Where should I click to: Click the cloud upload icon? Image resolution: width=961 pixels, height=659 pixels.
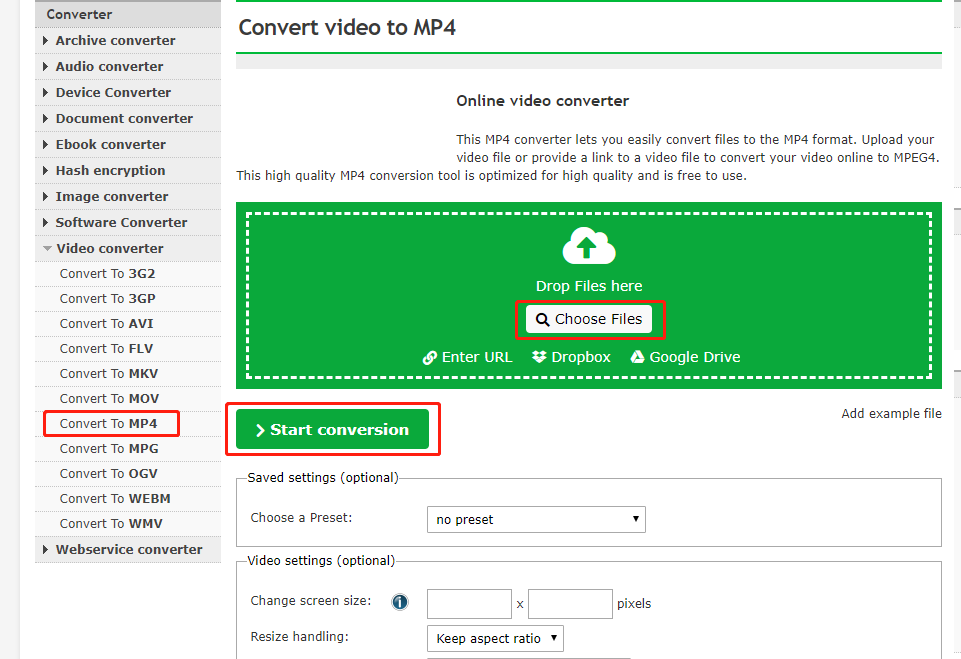589,246
